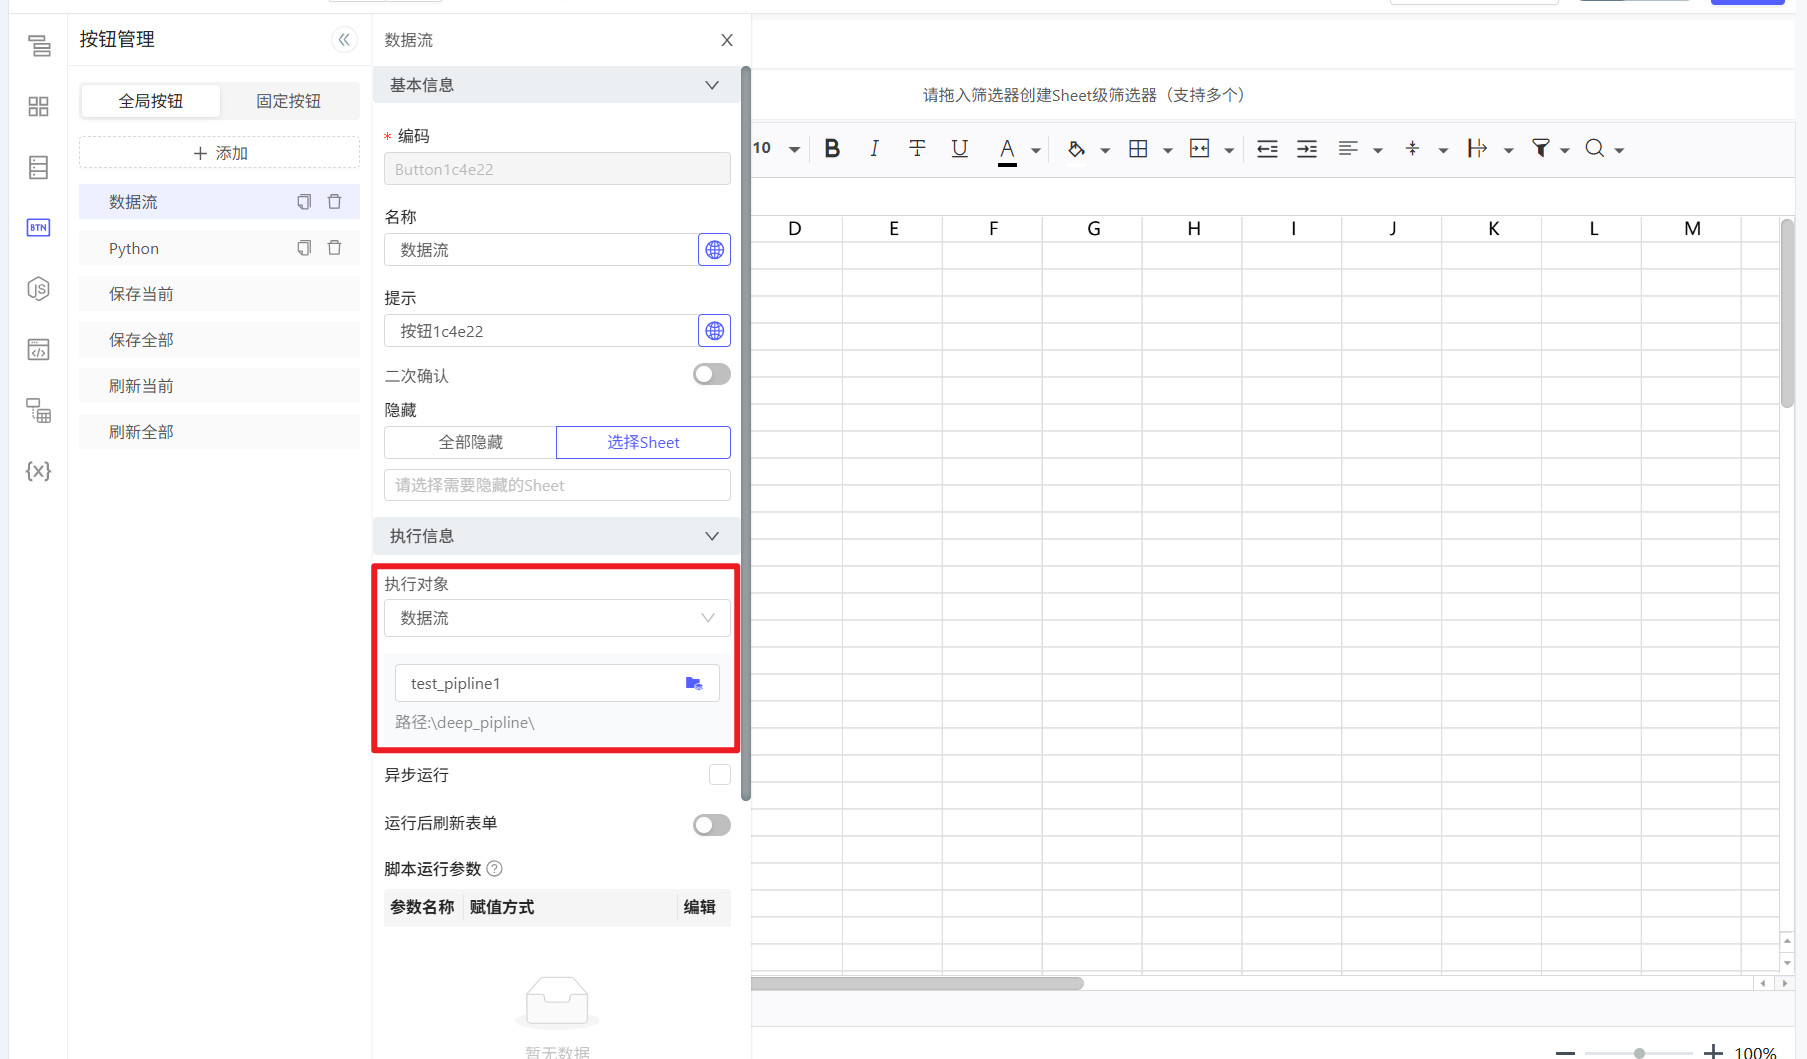This screenshot has height=1059, width=1807.
Task: Delete the Python button entry
Action: [335, 248]
